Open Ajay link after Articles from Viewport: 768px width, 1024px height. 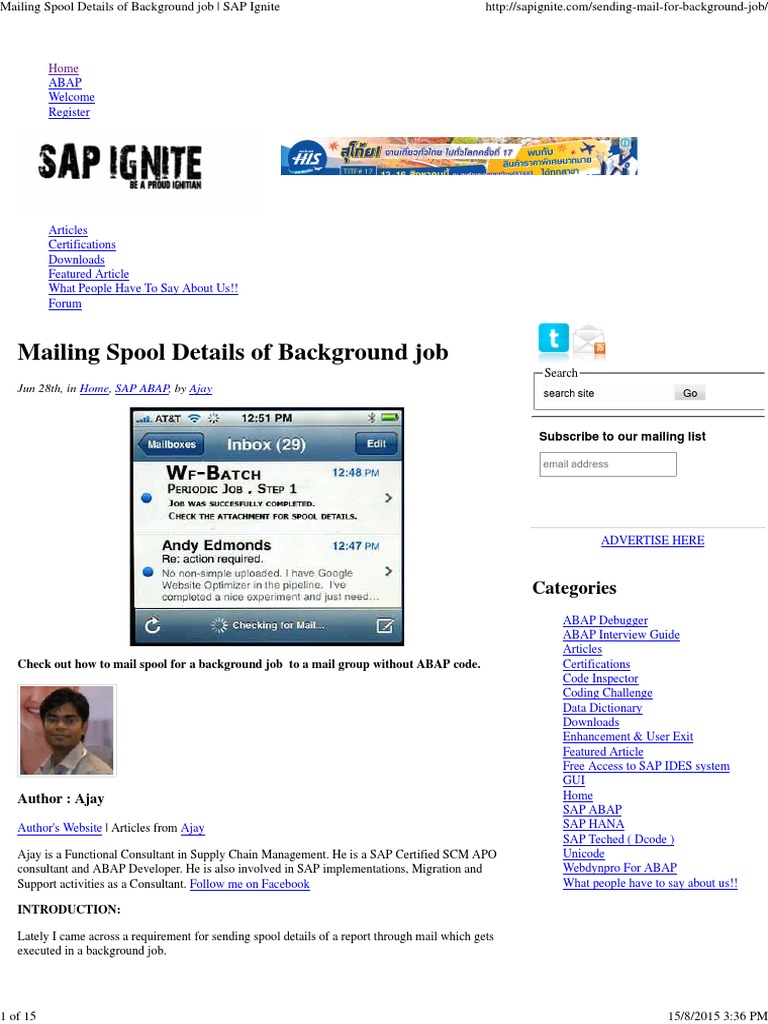(x=193, y=828)
